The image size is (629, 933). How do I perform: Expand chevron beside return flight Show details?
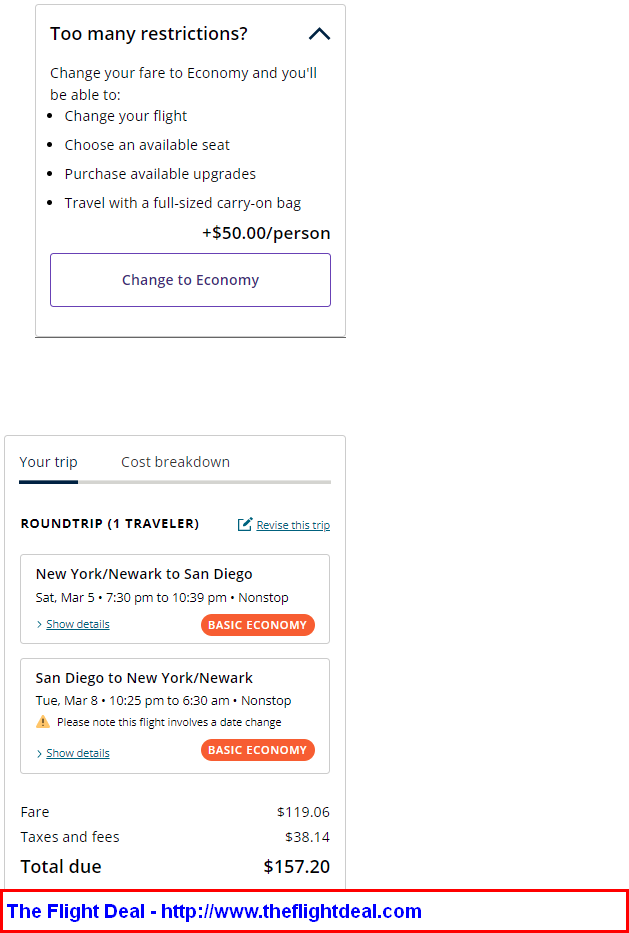point(39,753)
